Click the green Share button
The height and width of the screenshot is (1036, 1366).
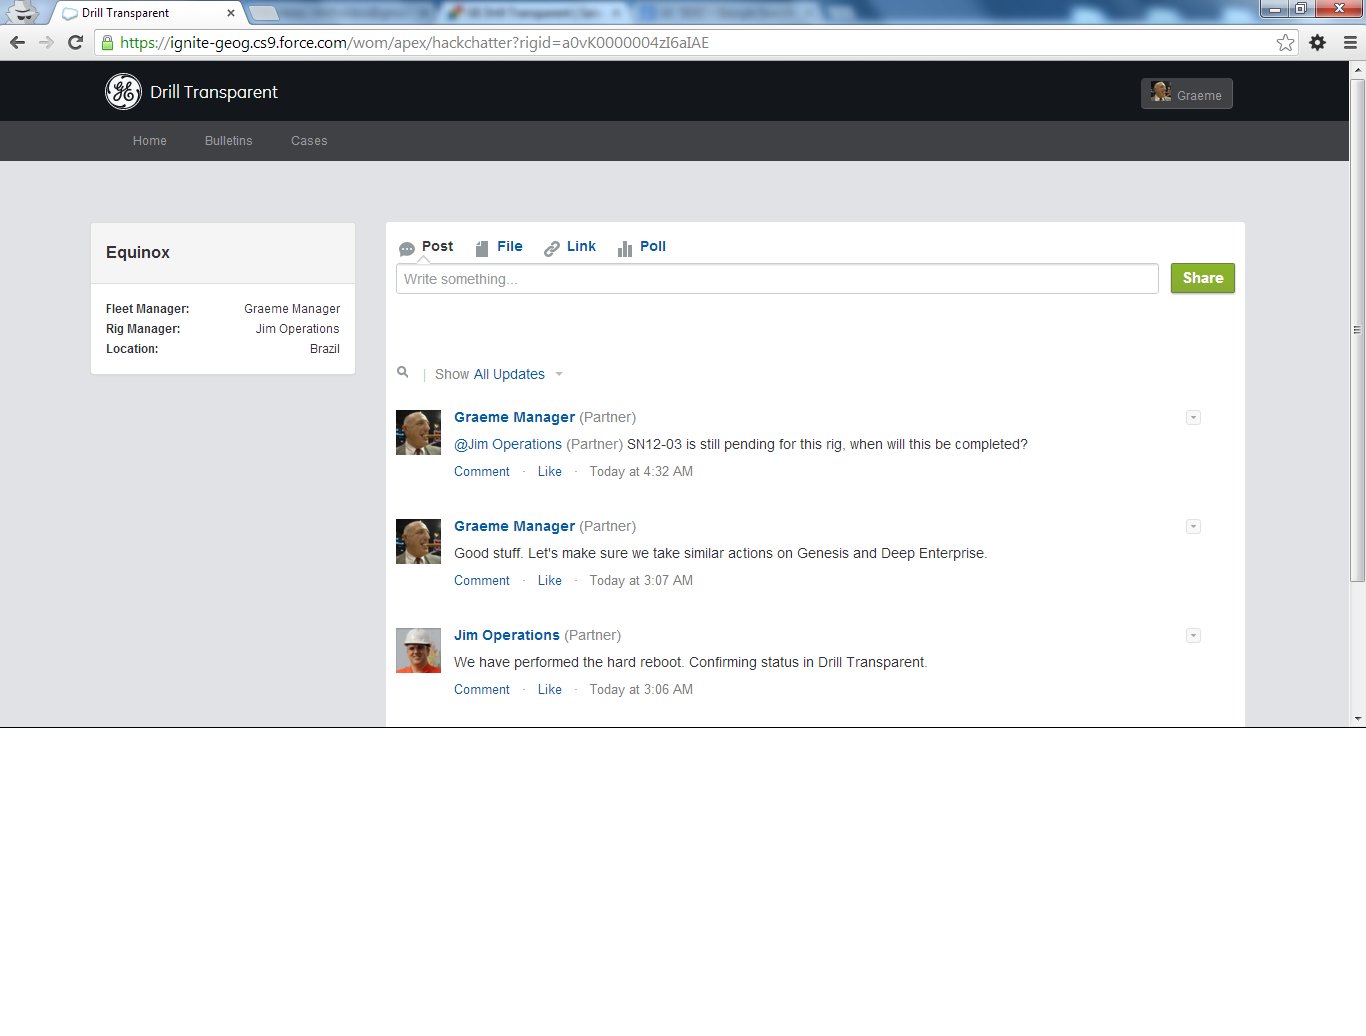click(x=1202, y=278)
